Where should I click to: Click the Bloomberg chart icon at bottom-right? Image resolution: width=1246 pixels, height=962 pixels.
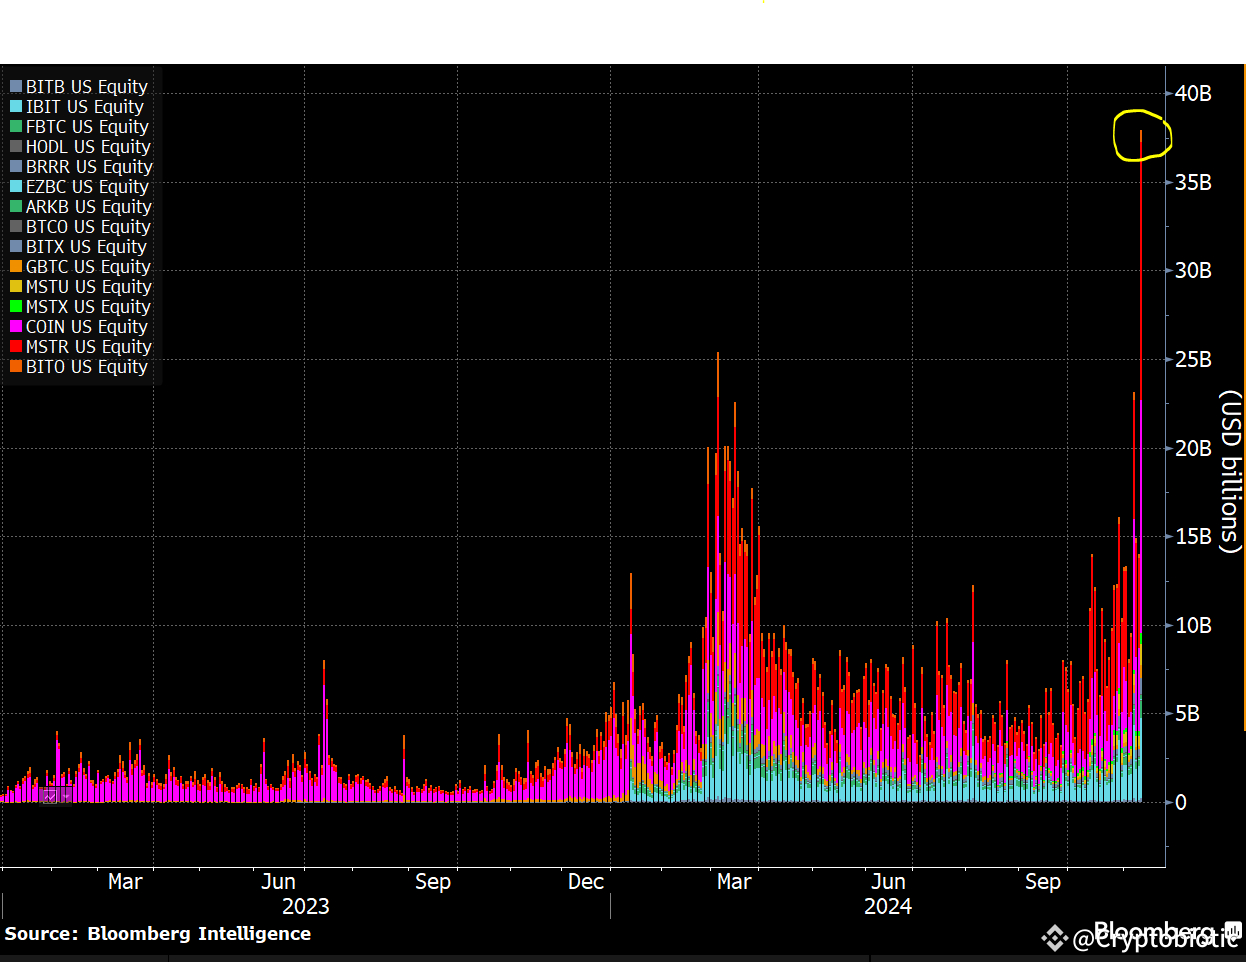(1232, 930)
